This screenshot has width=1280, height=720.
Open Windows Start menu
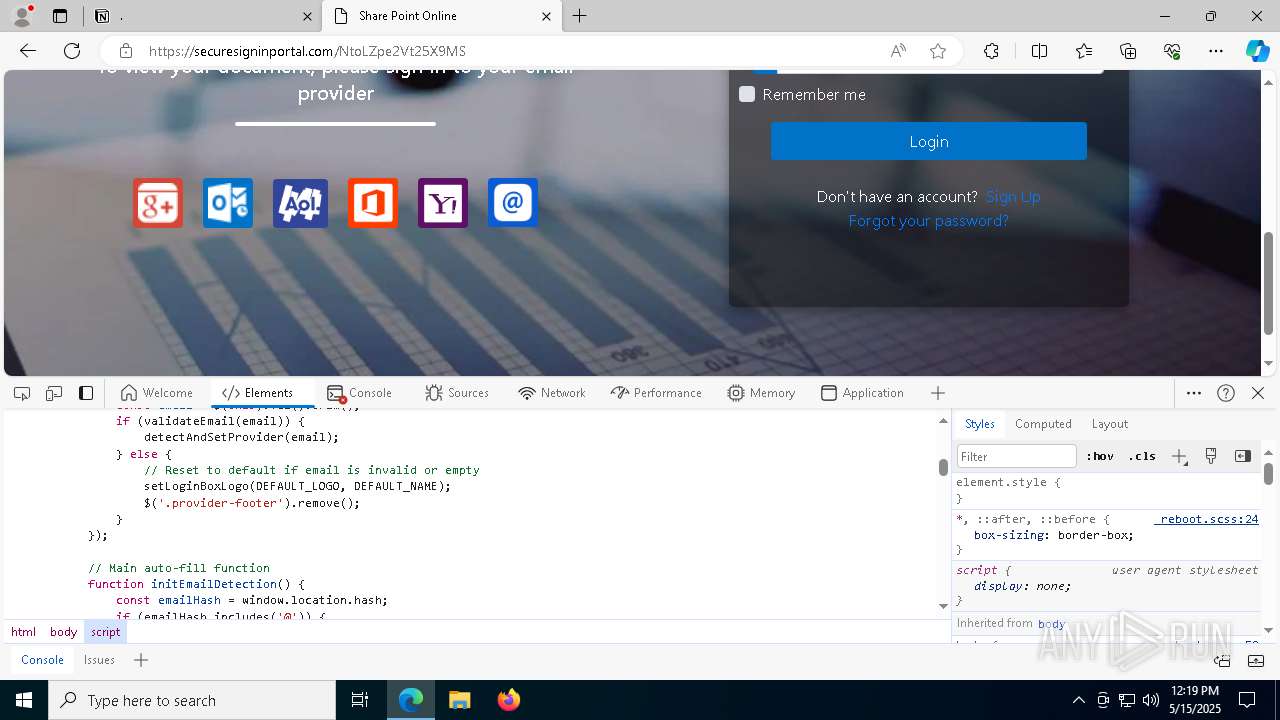pyautogui.click(x=24, y=700)
